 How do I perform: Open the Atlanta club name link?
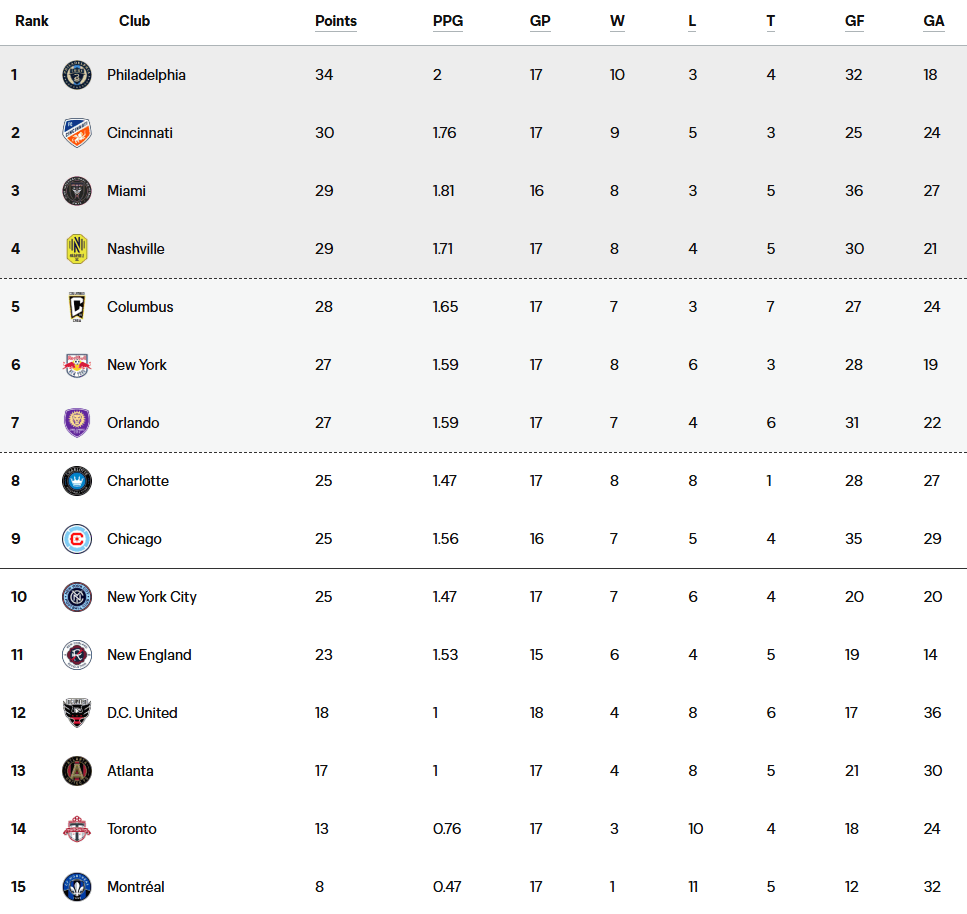click(x=130, y=771)
